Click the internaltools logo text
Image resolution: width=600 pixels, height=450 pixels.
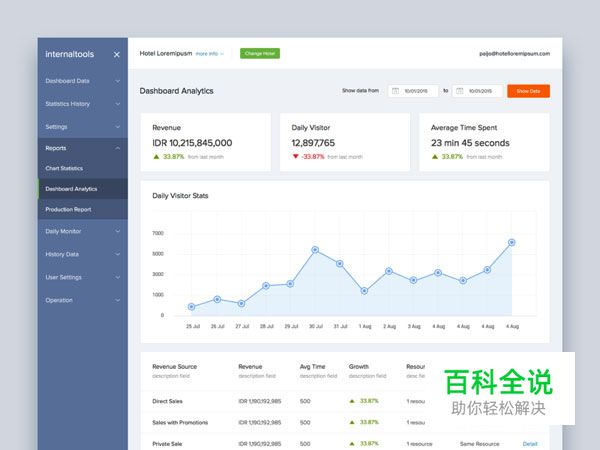point(69,54)
